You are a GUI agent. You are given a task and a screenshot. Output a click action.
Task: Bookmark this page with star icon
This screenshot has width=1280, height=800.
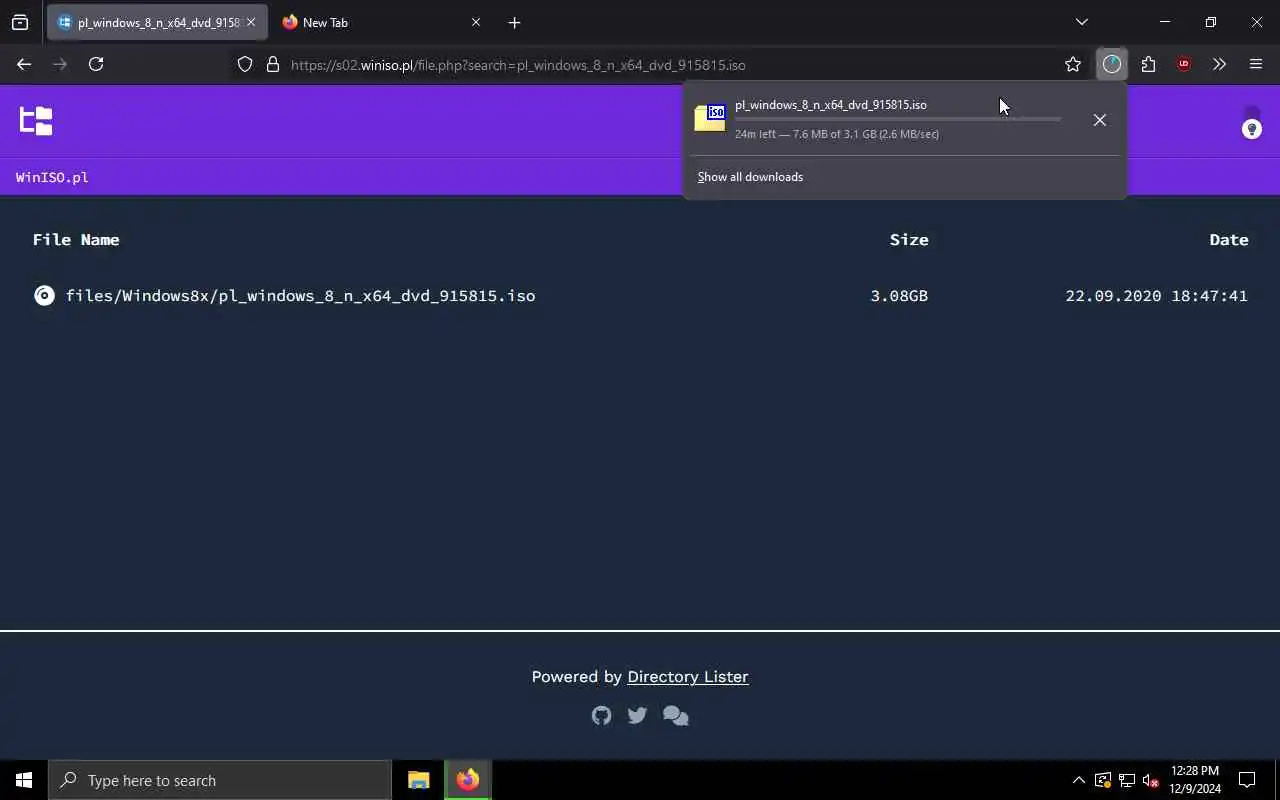1073,64
